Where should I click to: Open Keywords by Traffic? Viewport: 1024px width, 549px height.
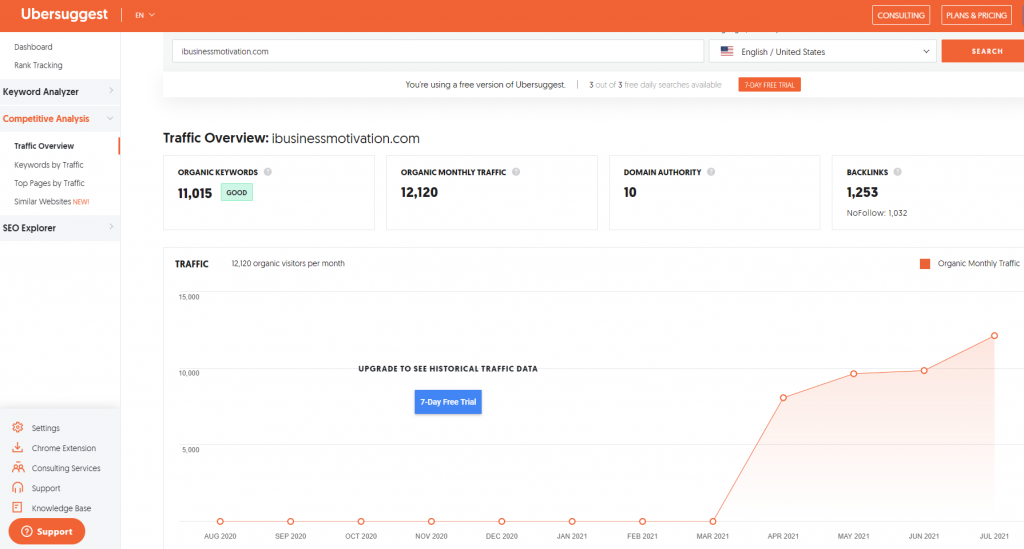(49, 165)
